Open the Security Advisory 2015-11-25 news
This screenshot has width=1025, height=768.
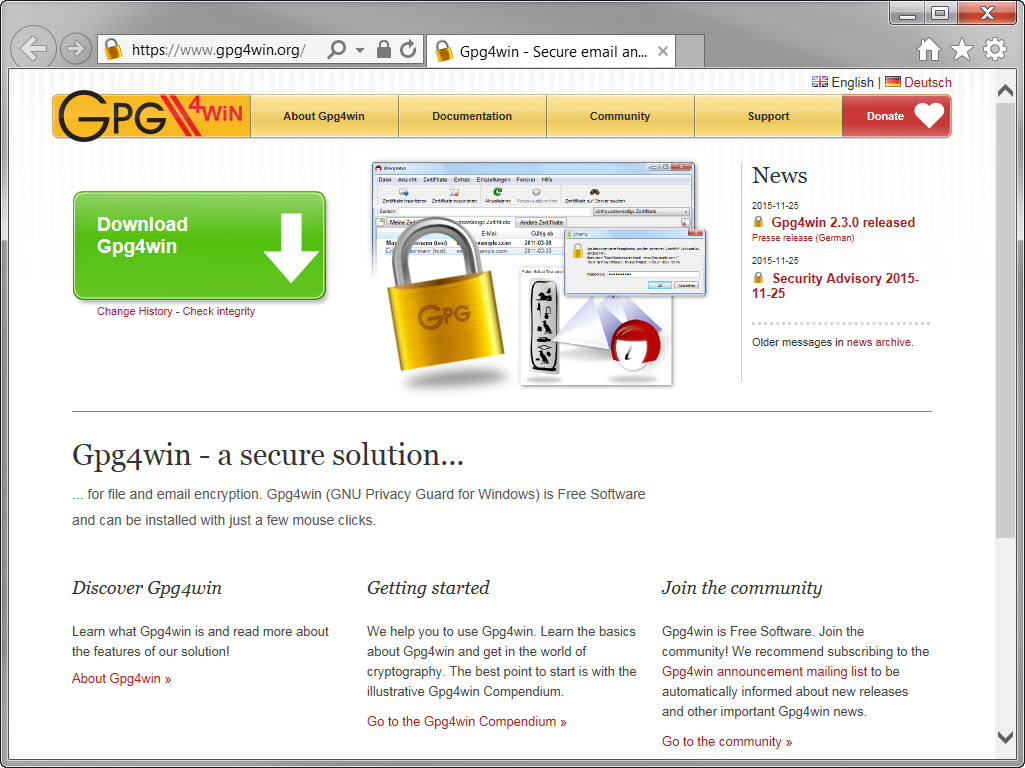(x=835, y=286)
